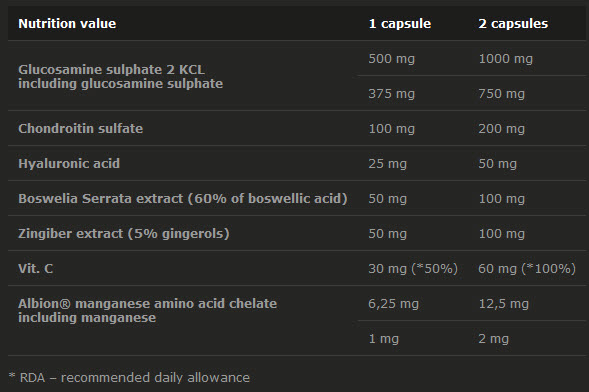
Task: Click the 25 mg hyaluronic acid value
Action: (x=388, y=164)
